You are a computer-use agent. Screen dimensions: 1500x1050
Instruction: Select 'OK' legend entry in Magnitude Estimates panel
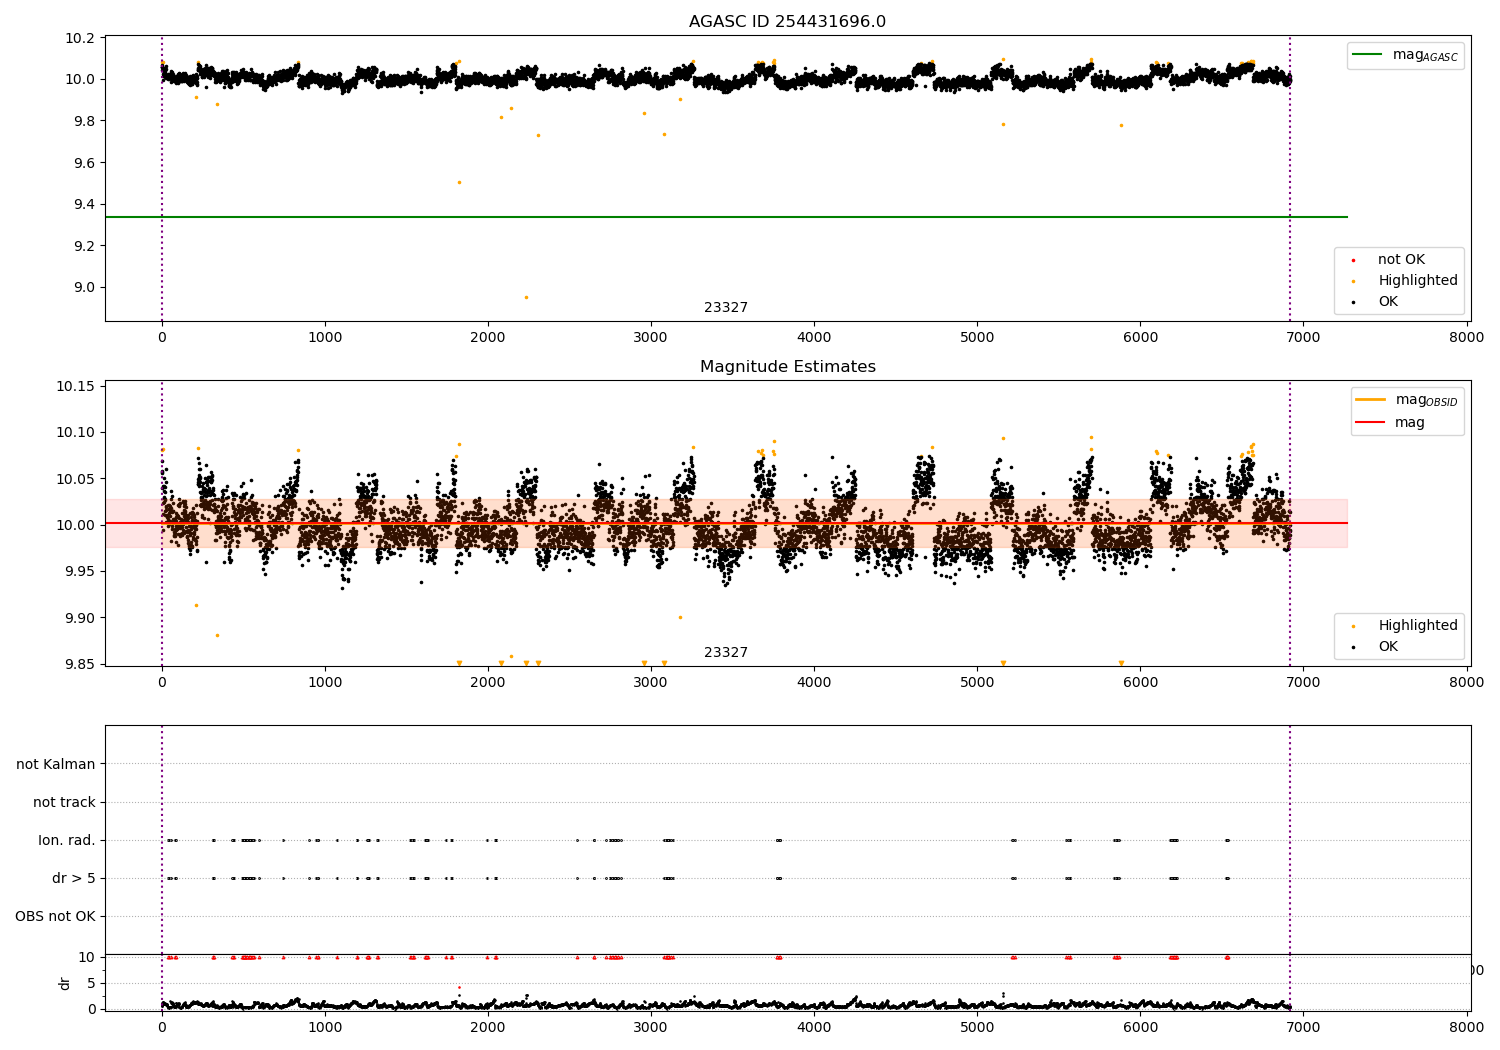click(1388, 647)
